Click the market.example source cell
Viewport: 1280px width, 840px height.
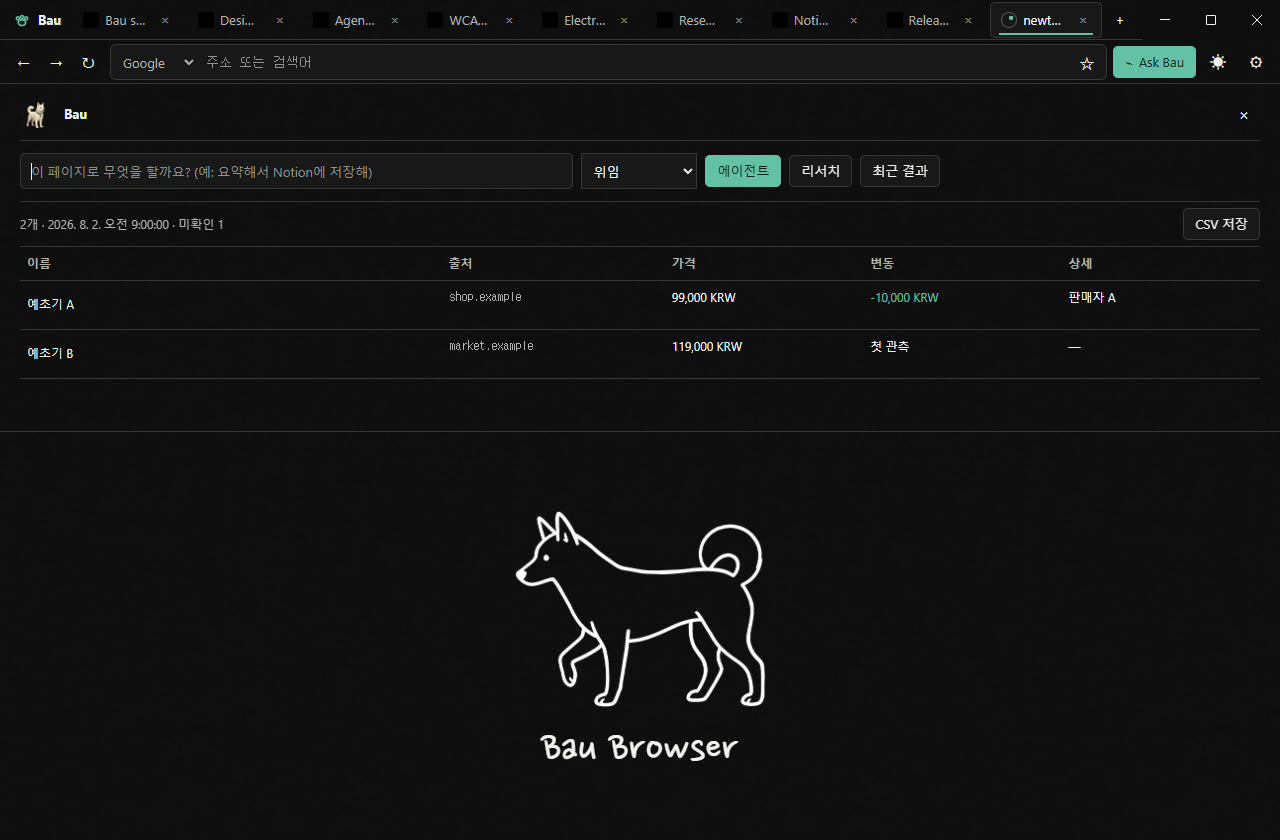point(491,346)
